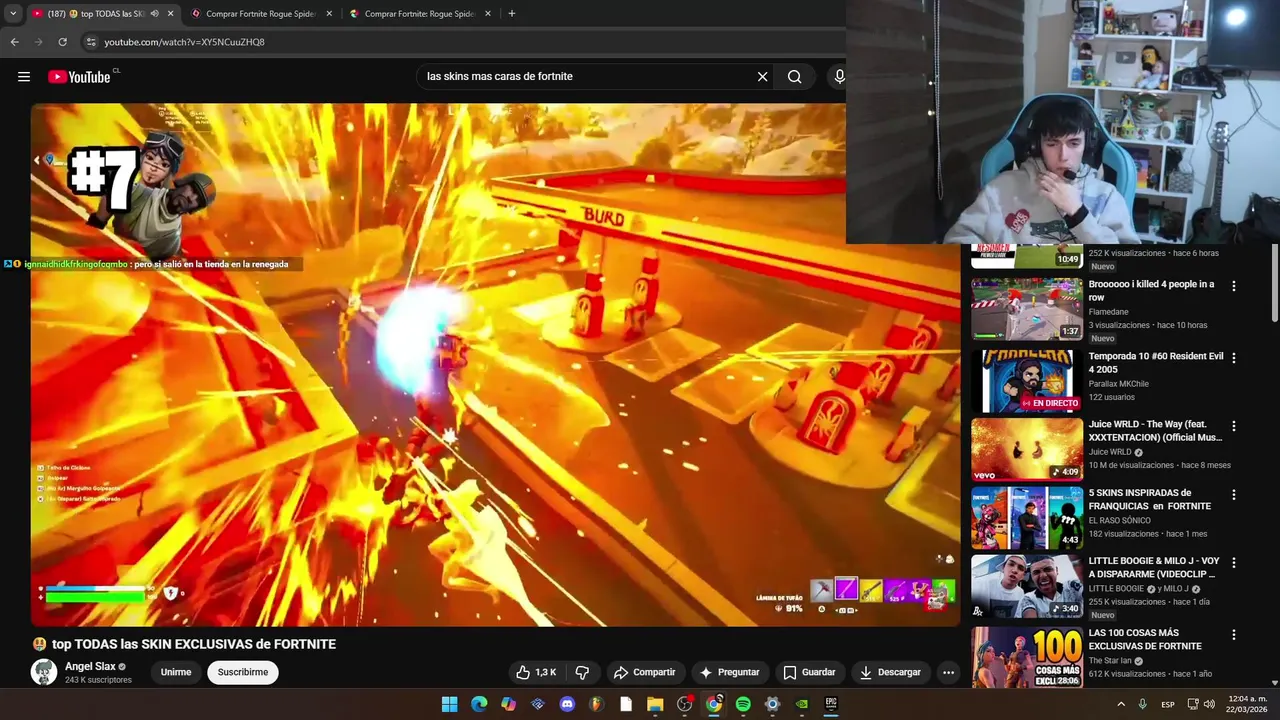The image size is (1280, 720).
Task: Open Resident Evil 4 EN DIRECTO thumbnail
Action: 1027,381
